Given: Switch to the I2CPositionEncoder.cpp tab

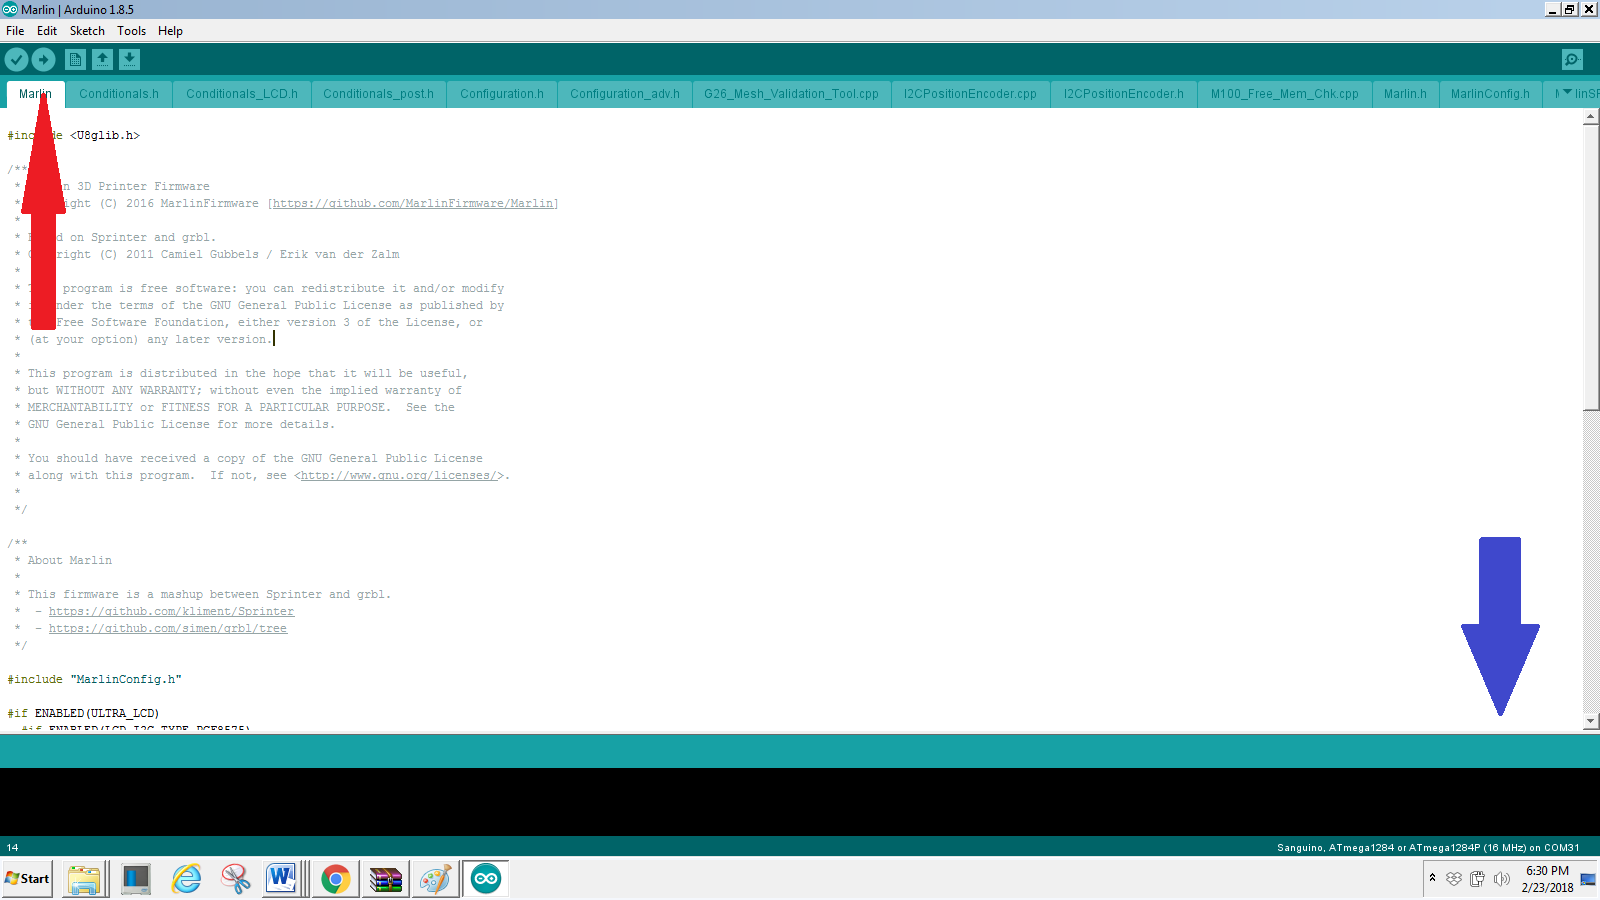Looking at the screenshot, I should click(970, 94).
